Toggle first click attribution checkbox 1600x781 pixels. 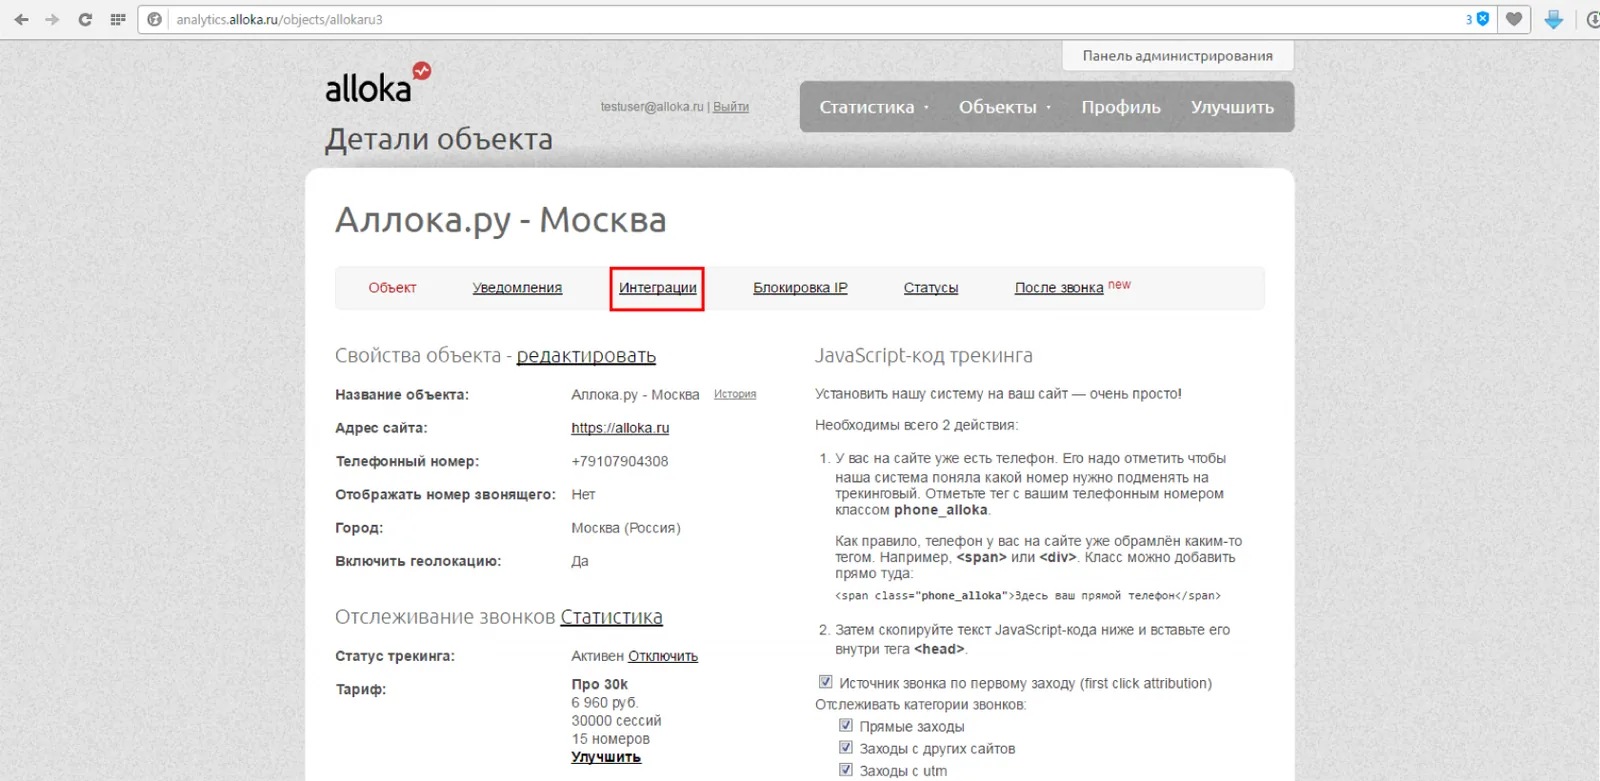825,682
